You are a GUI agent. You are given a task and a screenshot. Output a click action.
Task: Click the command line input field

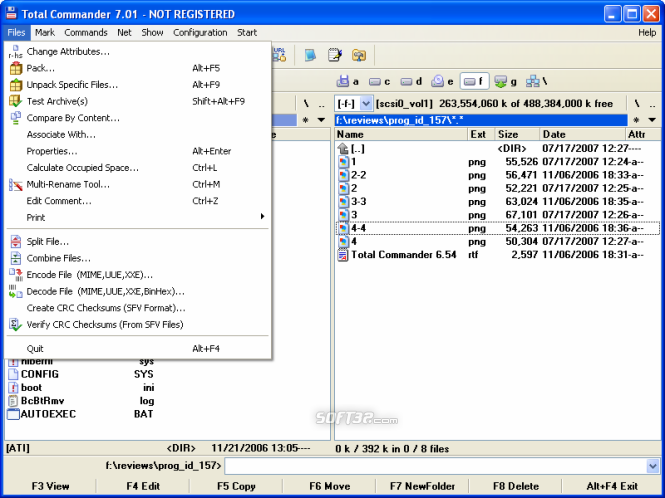[x=436, y=466]
